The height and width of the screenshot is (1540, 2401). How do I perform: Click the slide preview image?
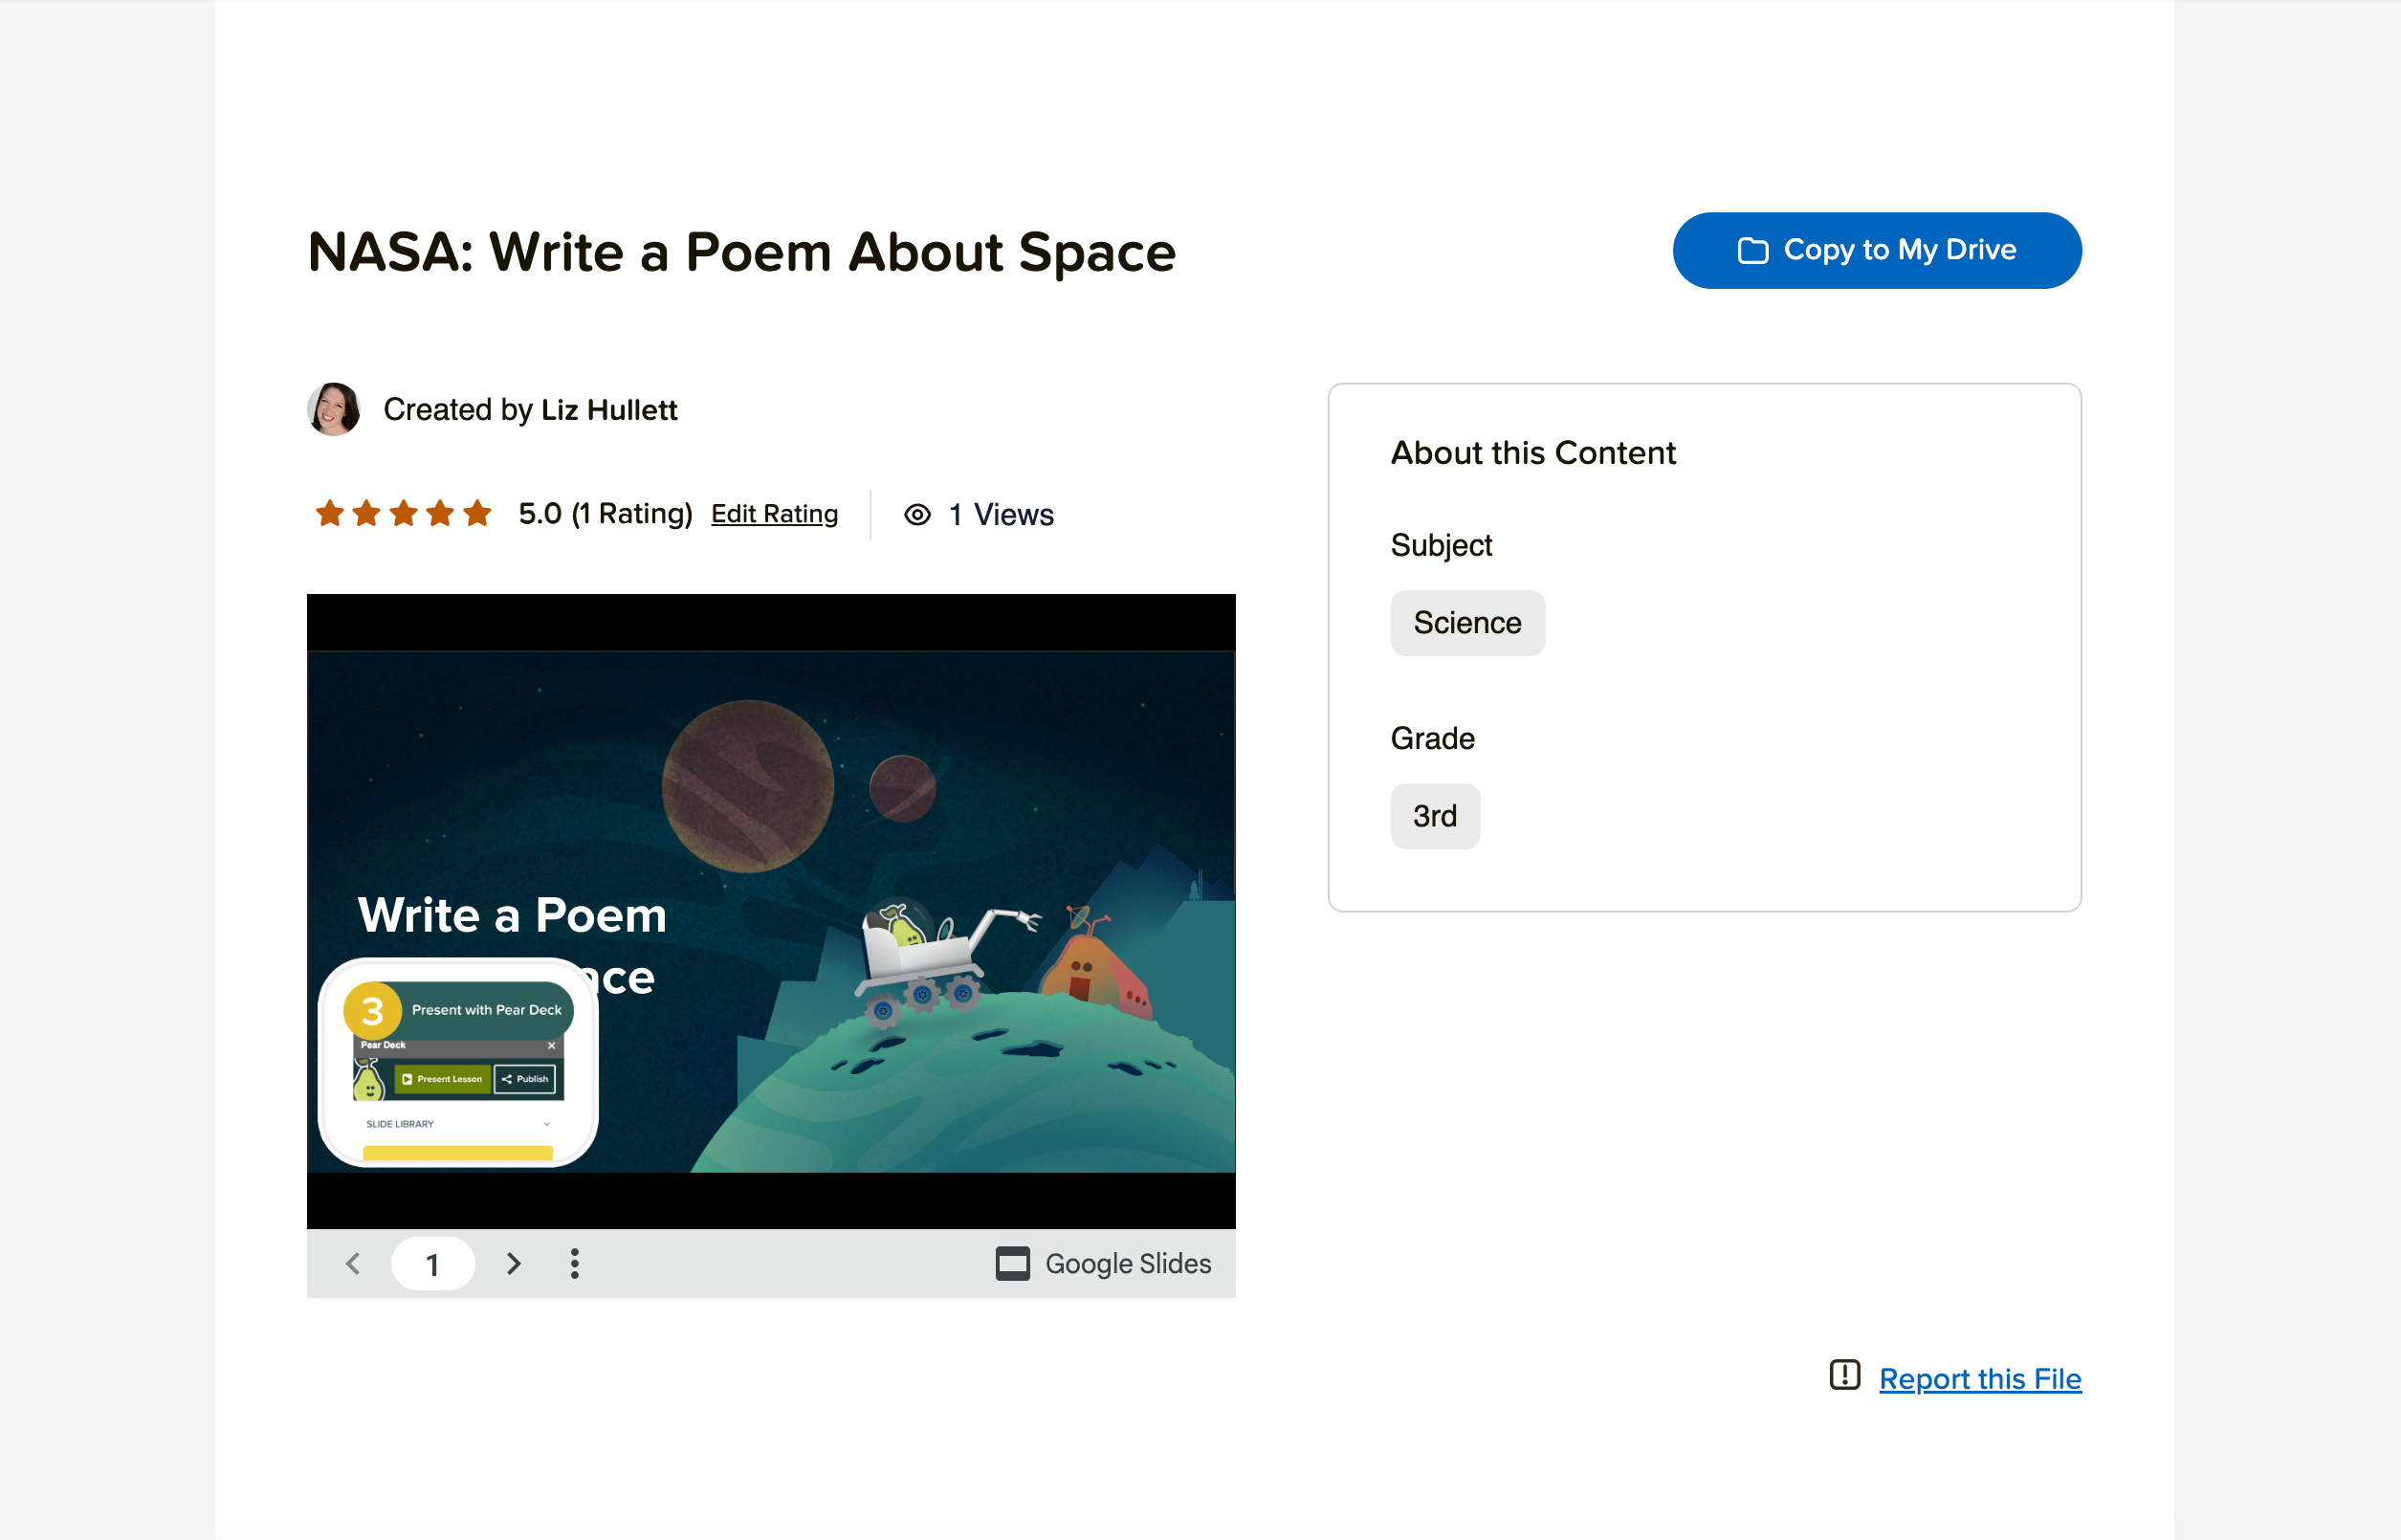point(770,911)
